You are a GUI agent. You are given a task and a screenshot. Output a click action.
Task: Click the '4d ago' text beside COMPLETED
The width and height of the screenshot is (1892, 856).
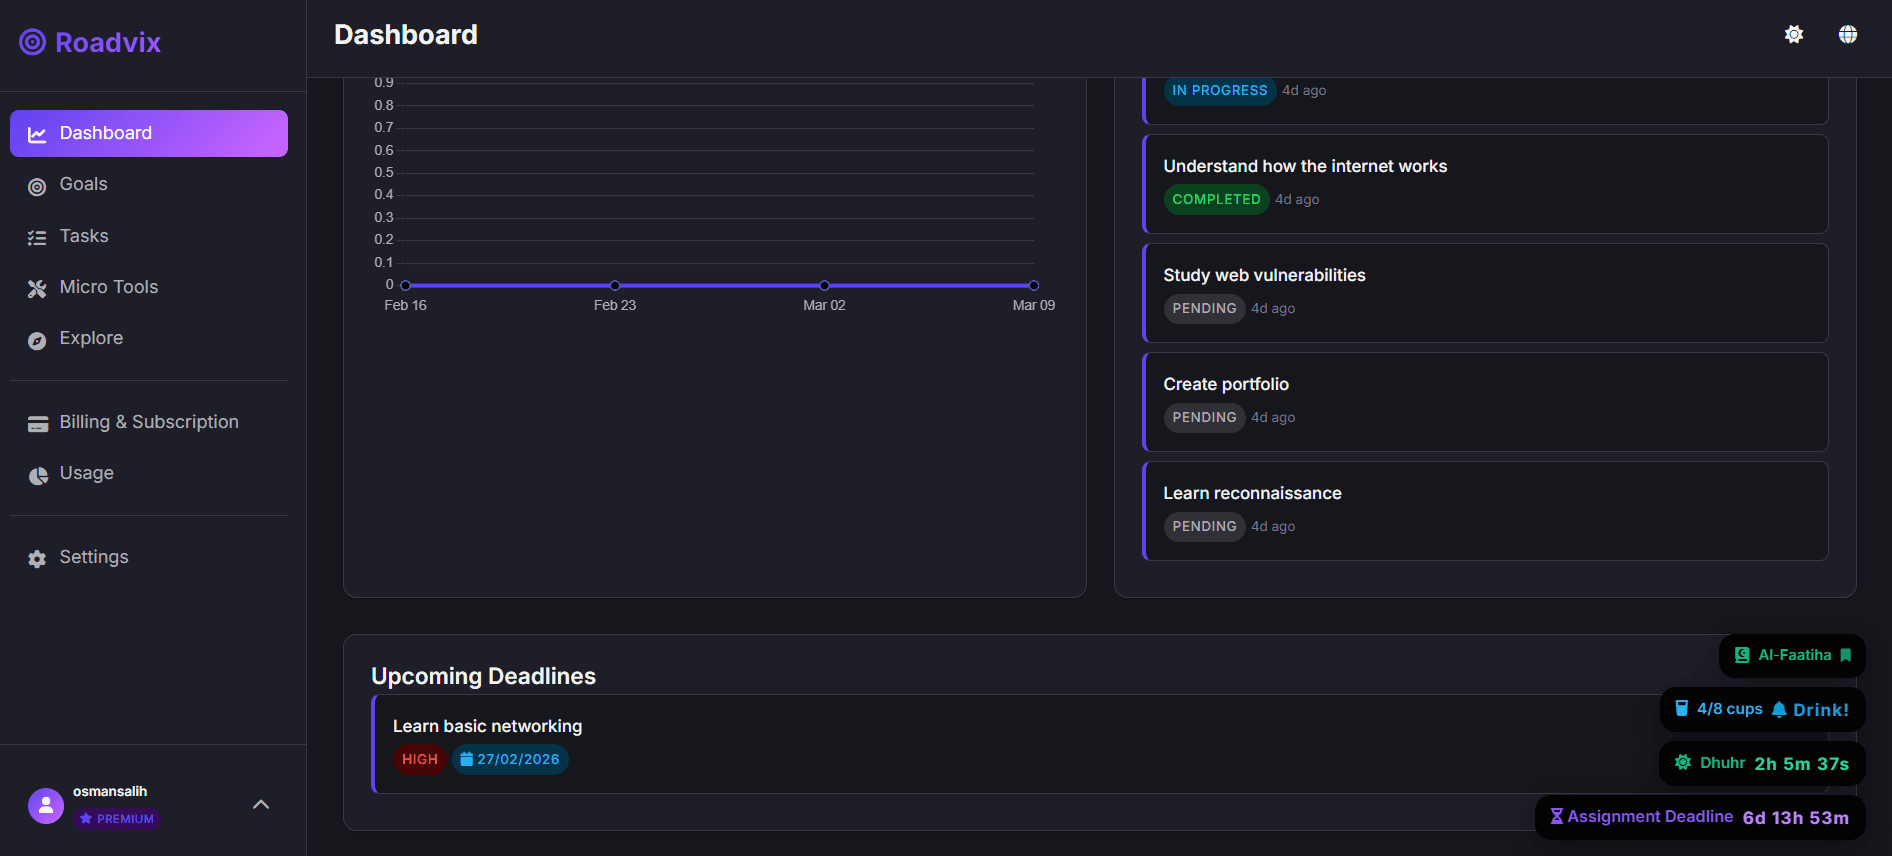click(x=1297, y=199)
